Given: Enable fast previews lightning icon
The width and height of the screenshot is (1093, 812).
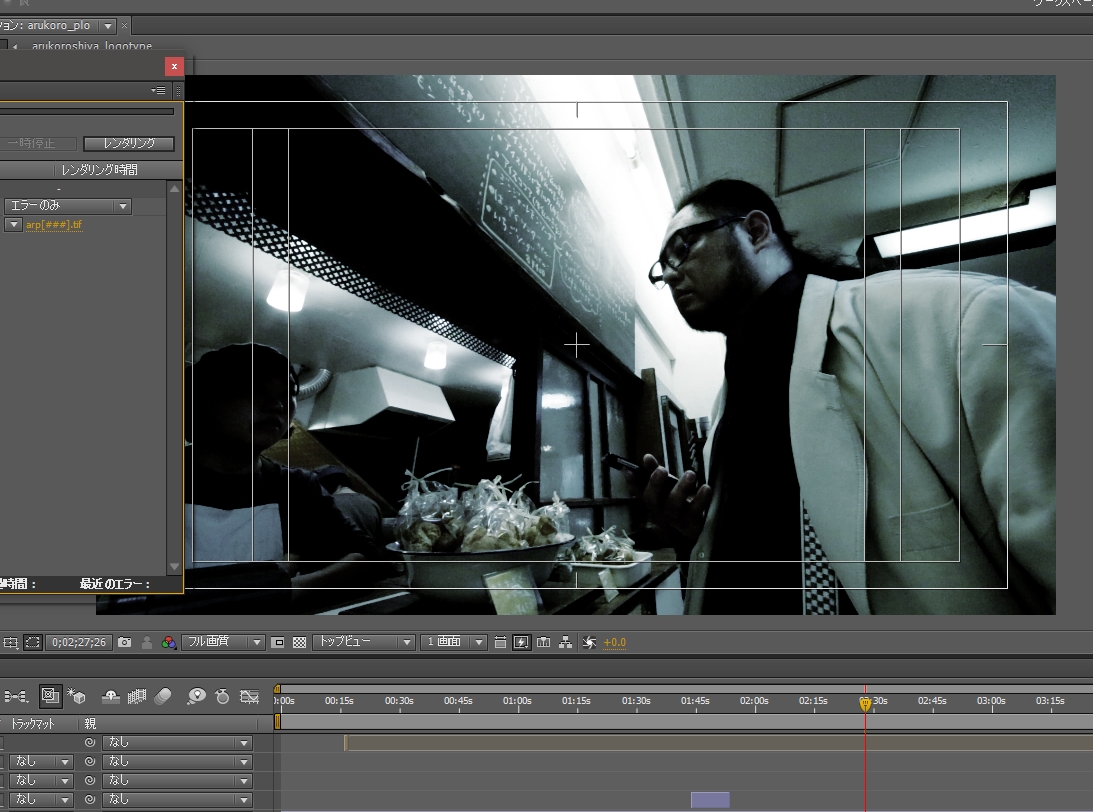Looking at the screenshot, I should 521,642.
